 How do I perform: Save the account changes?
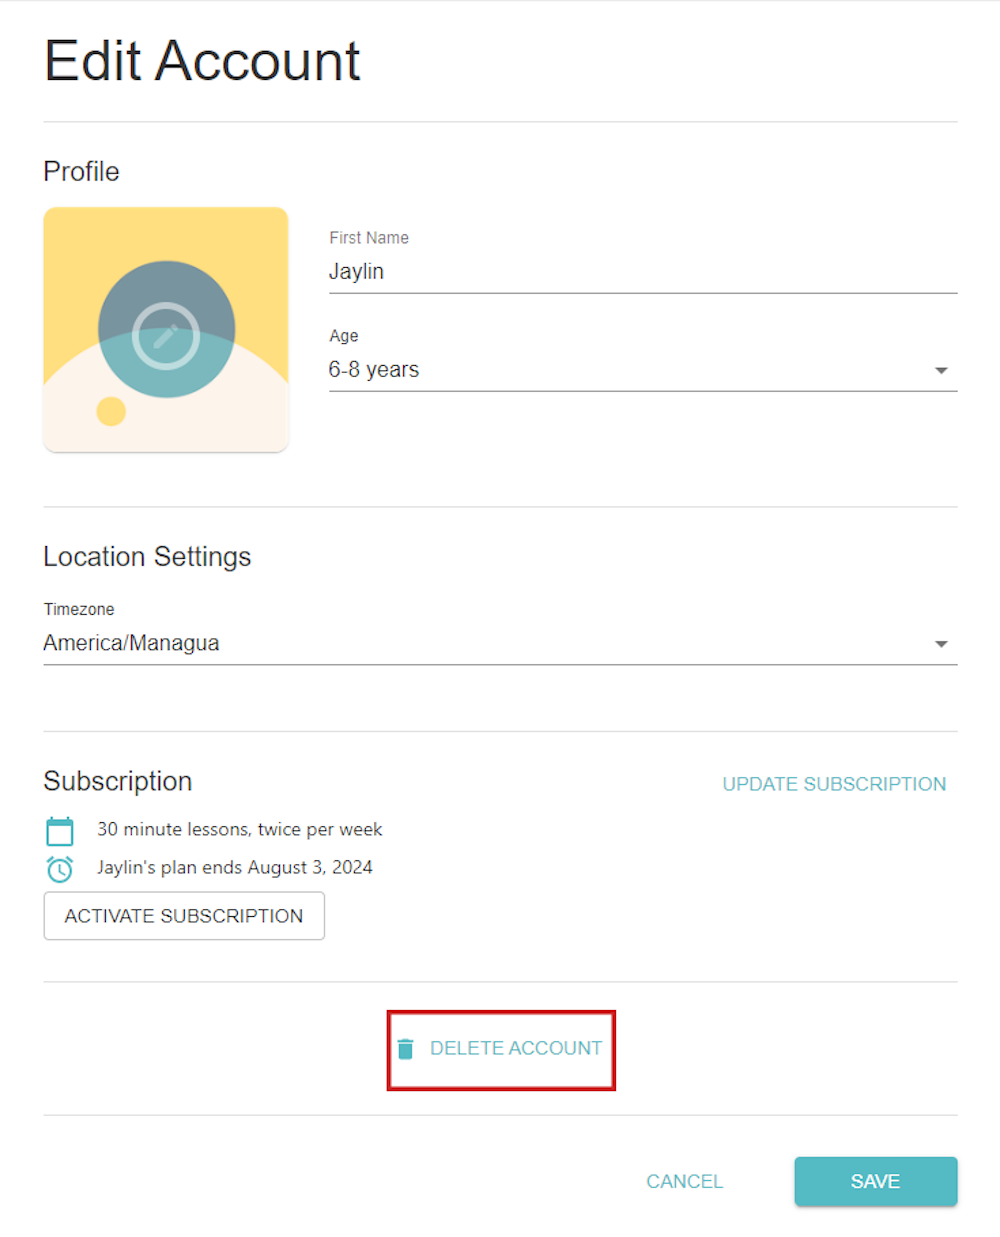tap(875, 1181)
